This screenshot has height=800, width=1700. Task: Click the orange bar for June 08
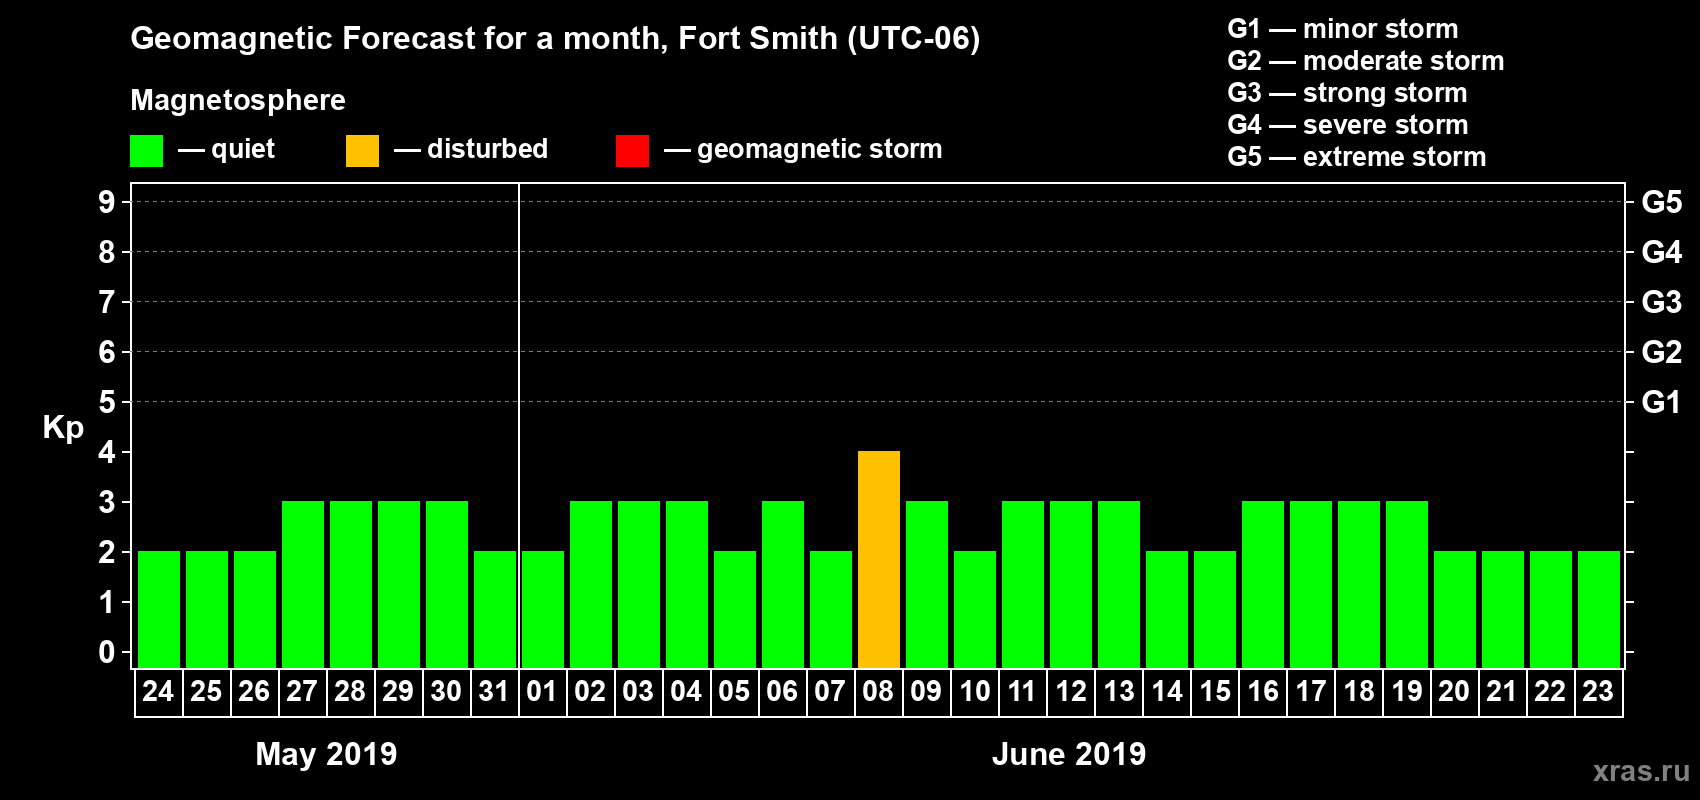click(x=879, y=559)
